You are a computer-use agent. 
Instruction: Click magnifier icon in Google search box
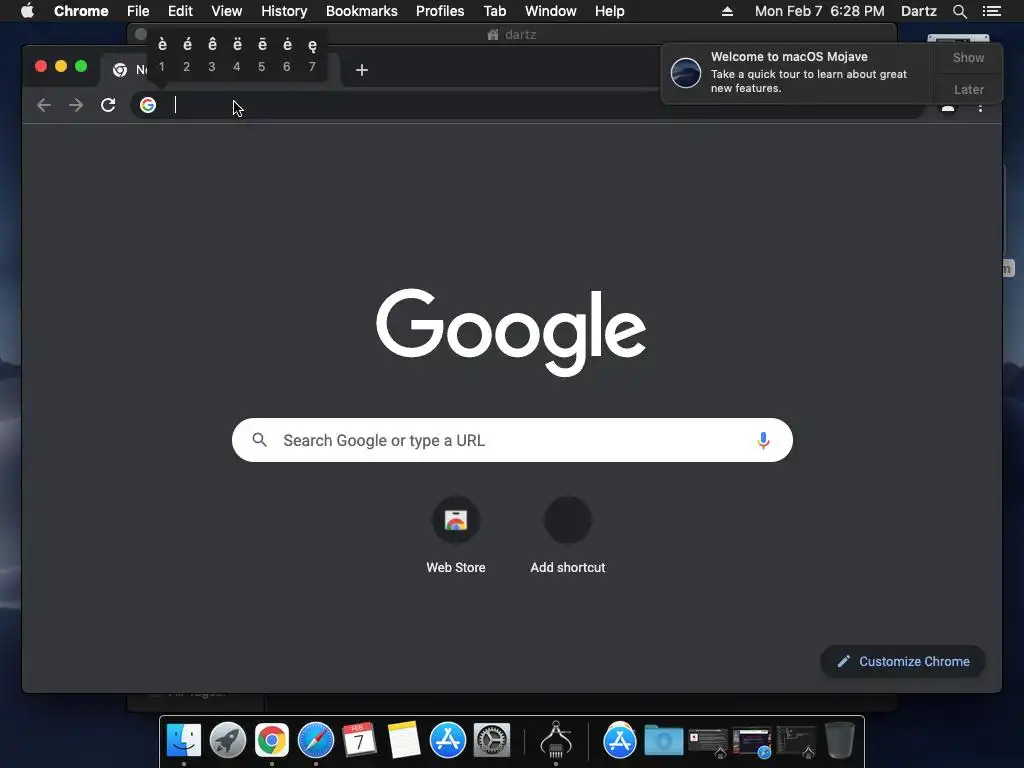259,440
